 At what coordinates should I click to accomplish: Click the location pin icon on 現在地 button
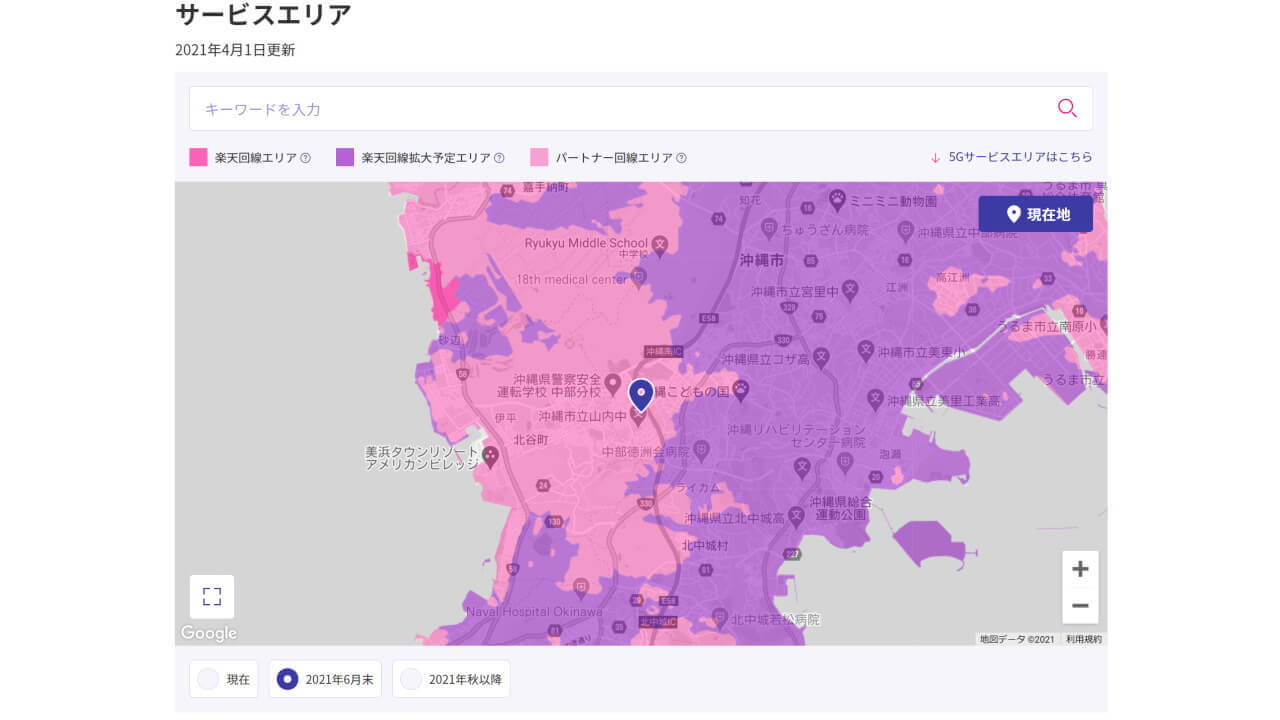point(1014,213)
